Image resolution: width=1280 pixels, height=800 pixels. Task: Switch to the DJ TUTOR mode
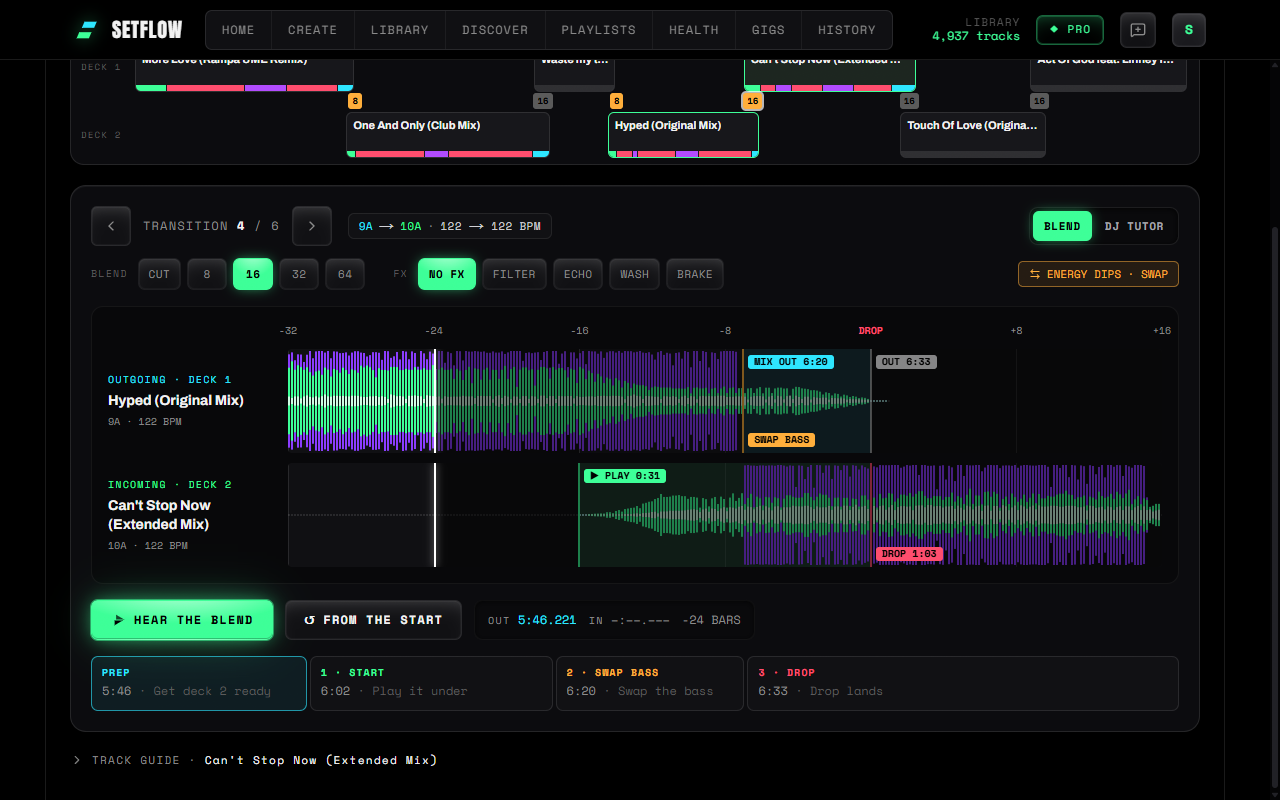click(x=1134, y=226)
